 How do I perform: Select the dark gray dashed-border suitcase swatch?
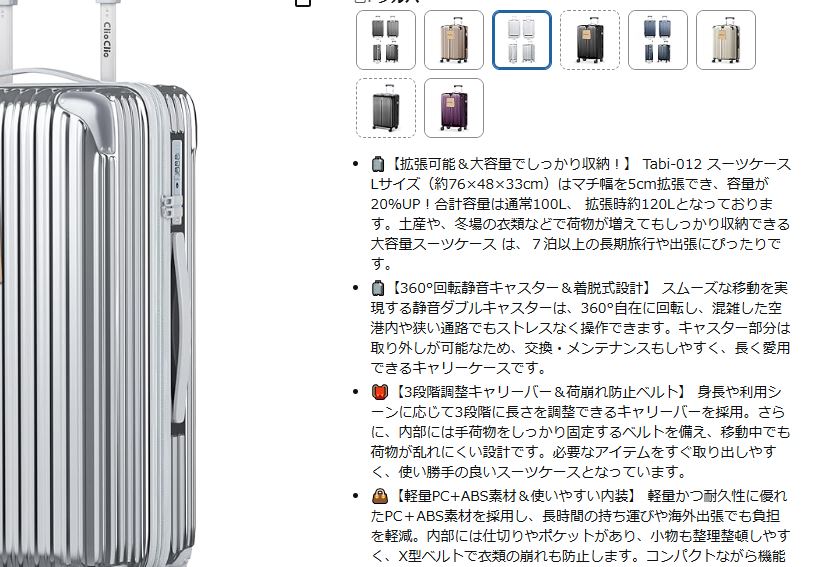pos(386,108)
